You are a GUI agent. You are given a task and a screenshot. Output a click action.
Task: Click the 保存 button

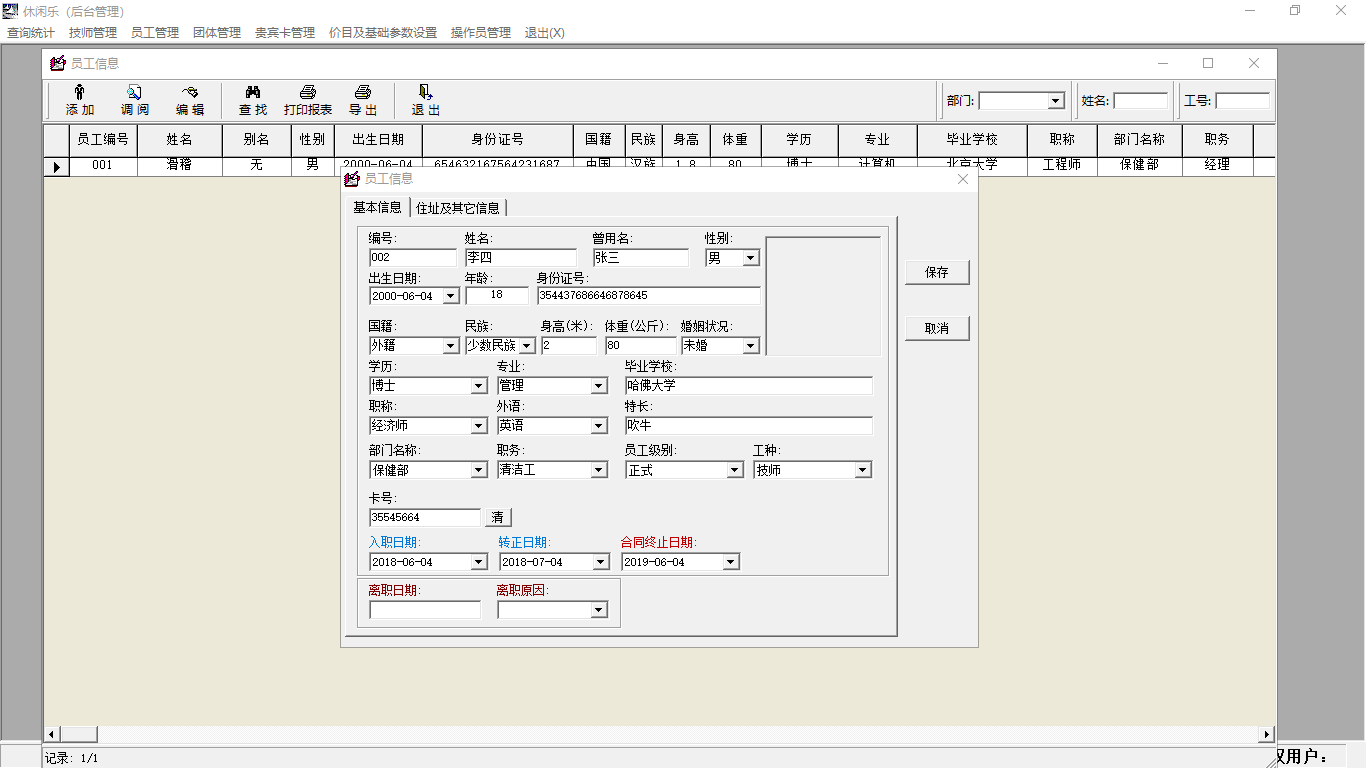[x=937, y=272]
